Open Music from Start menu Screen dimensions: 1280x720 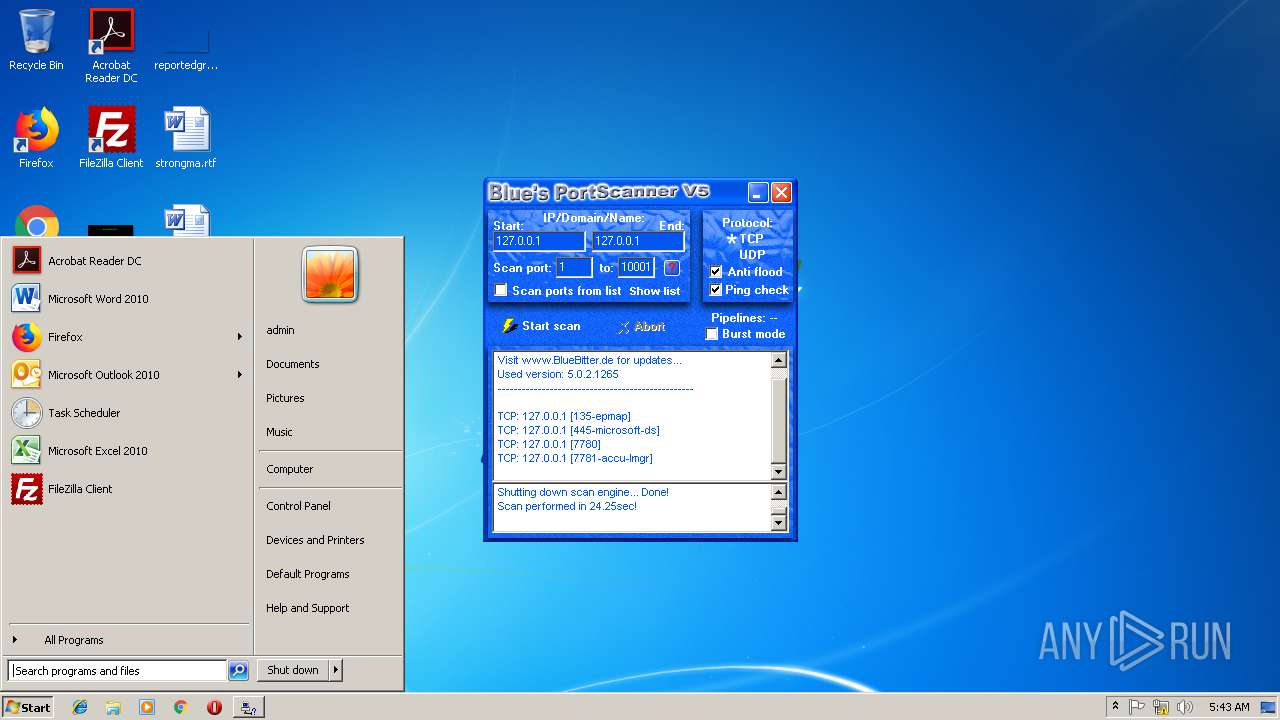click(x=279, y=432)
